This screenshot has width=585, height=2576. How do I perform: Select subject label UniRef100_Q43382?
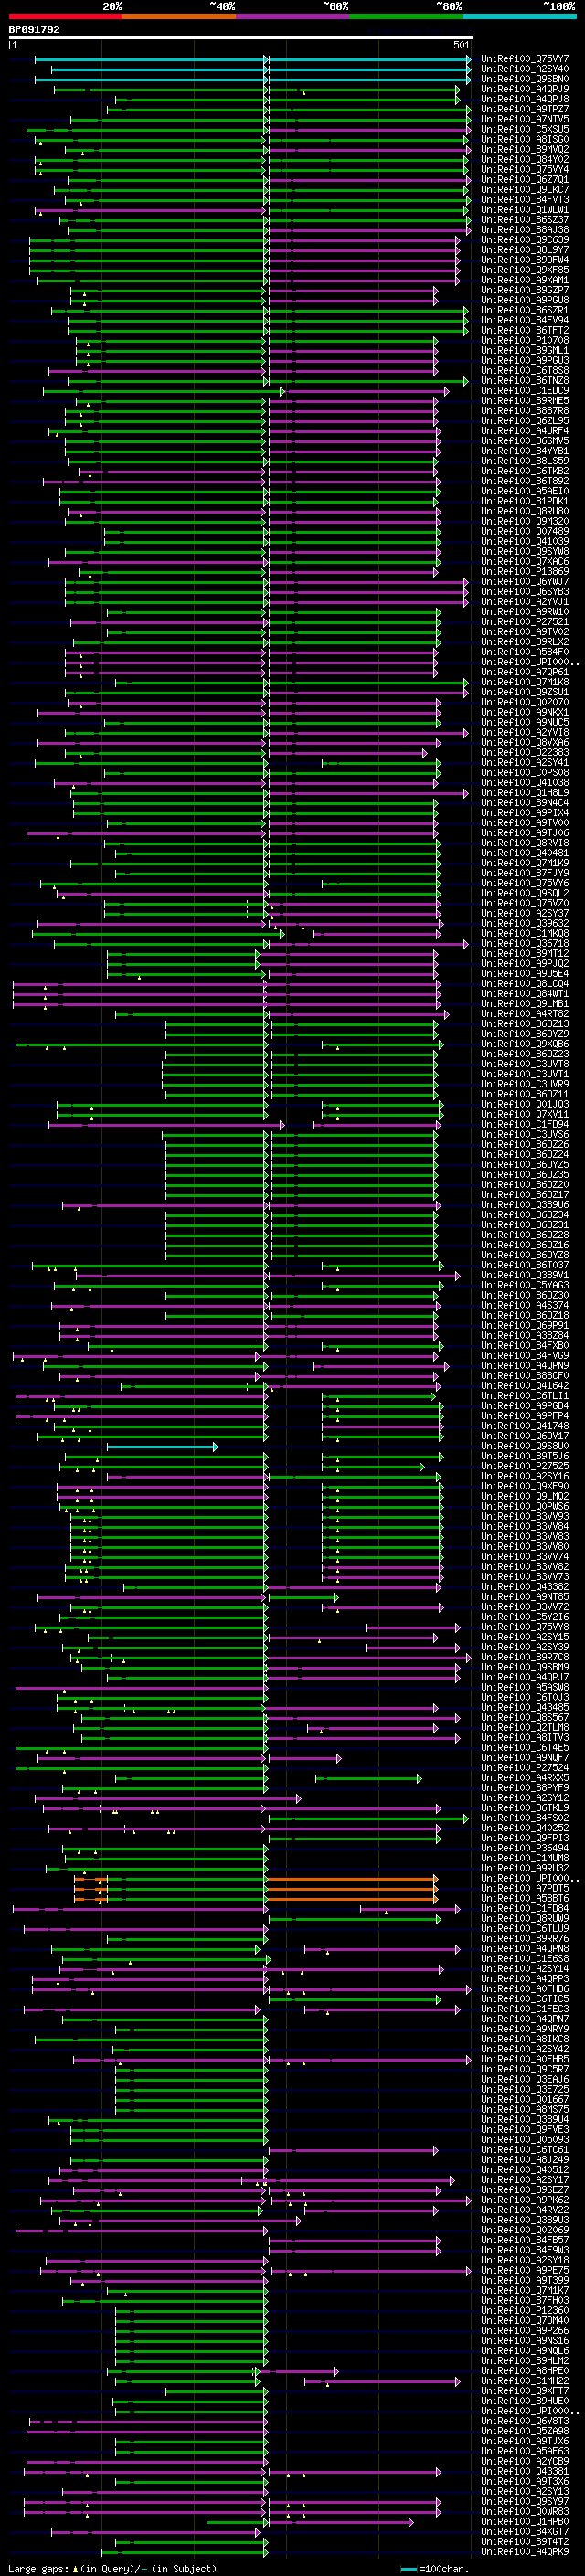(524, 1586)
